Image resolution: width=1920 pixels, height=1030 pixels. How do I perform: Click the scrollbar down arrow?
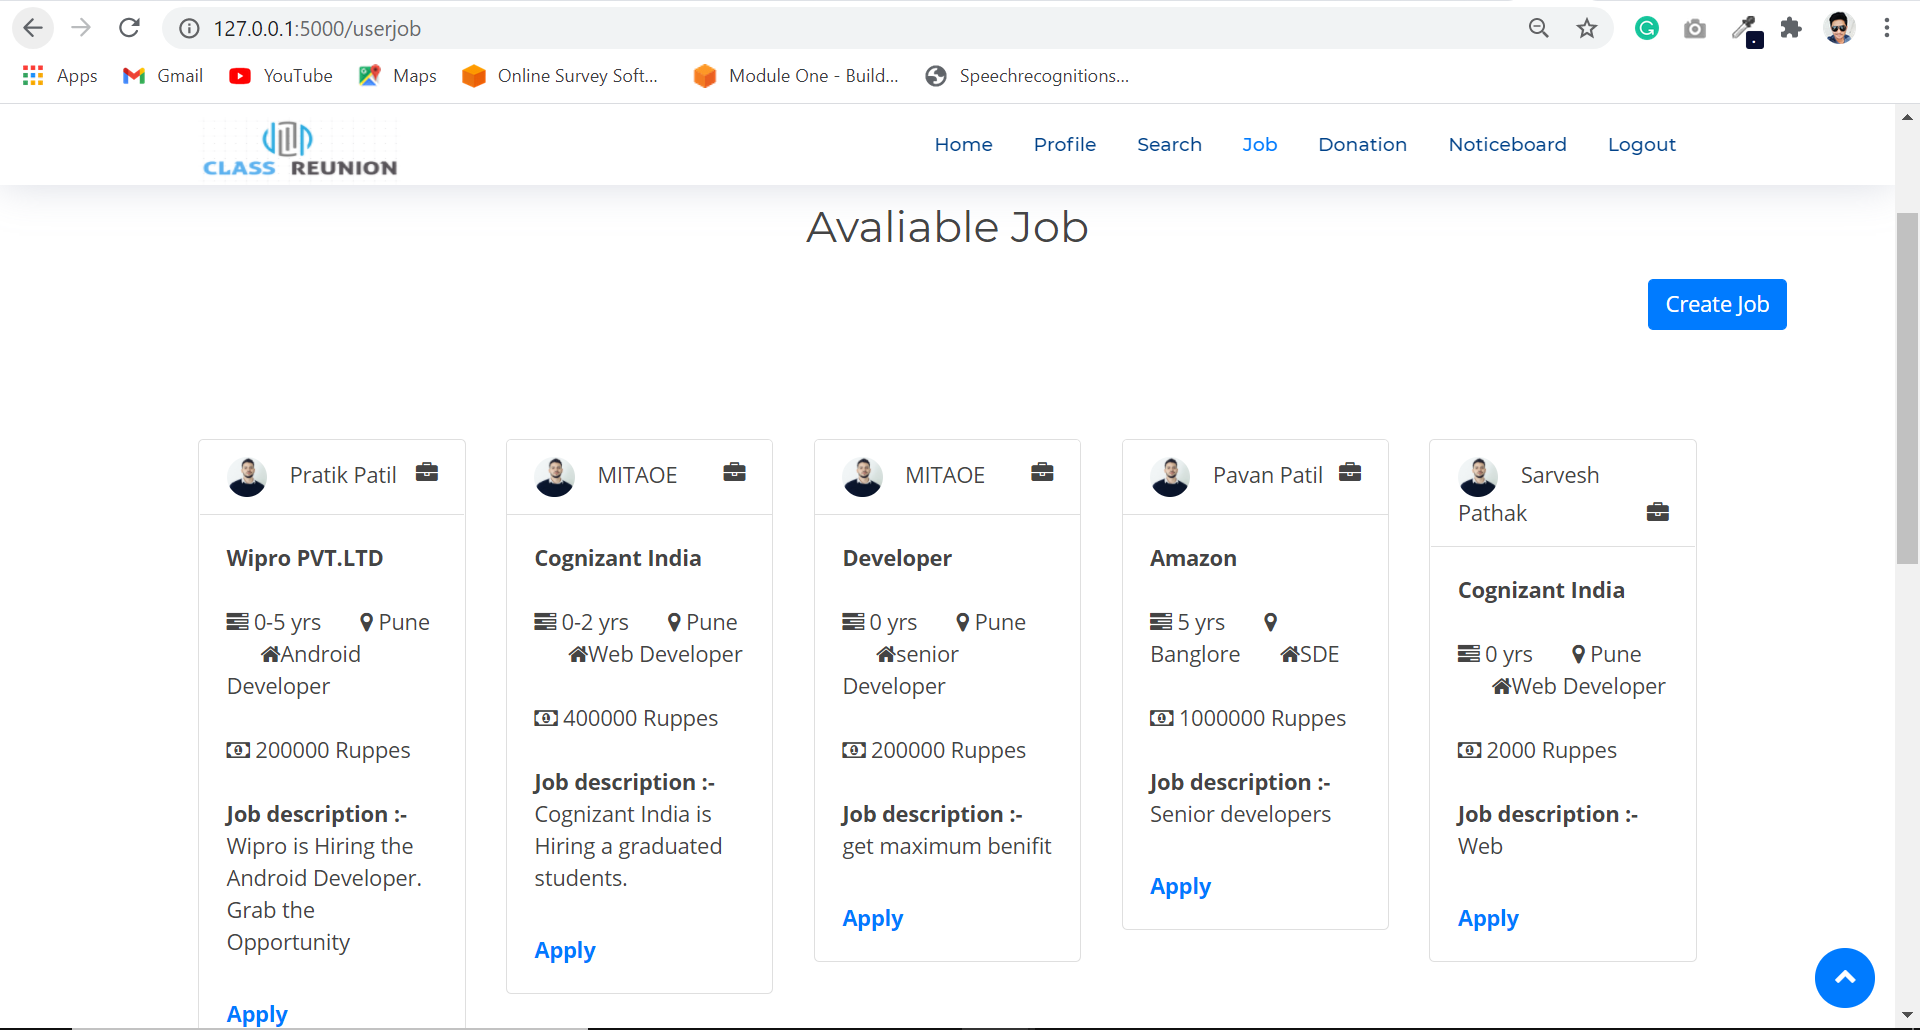pos(1907,1017)
